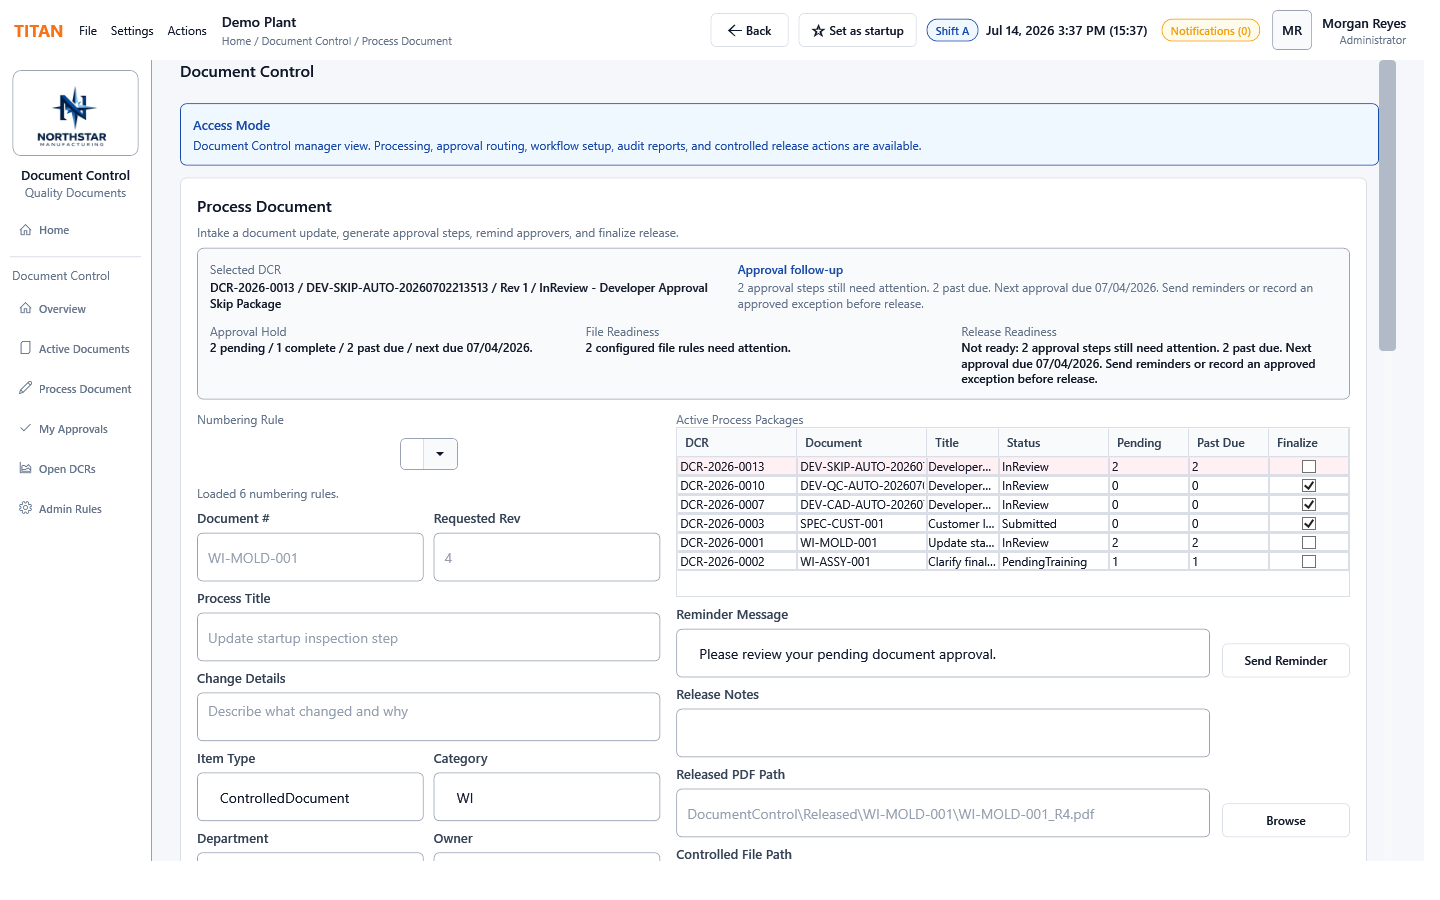Viewport: 1440px width, 900px height.
Task: Click the Process Title input
Action: click(x=428, y=638)
